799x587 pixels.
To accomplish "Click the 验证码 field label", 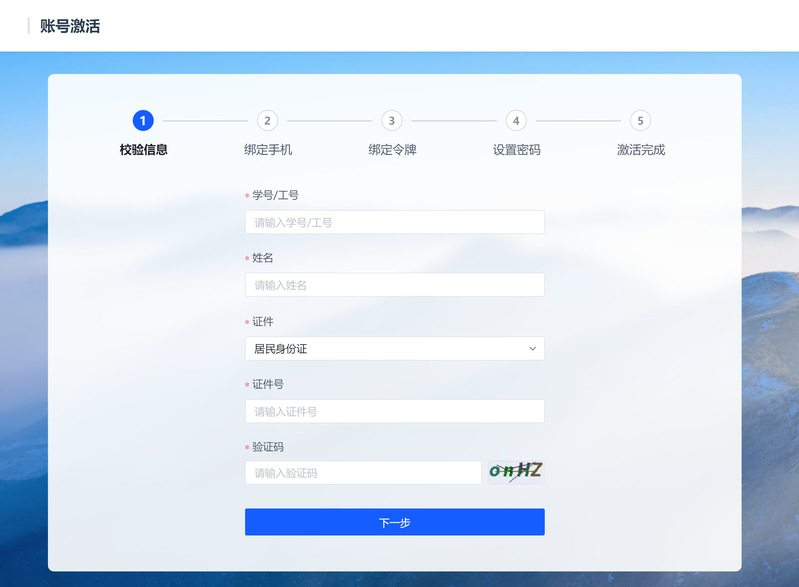I will [267, 447].
